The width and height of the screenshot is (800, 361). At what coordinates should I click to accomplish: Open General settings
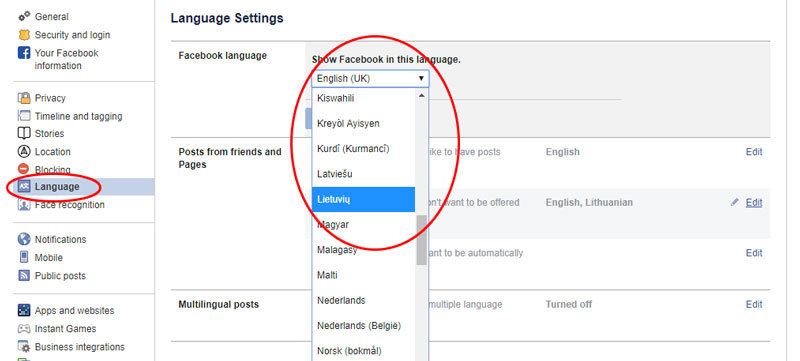tap(52, 16)
